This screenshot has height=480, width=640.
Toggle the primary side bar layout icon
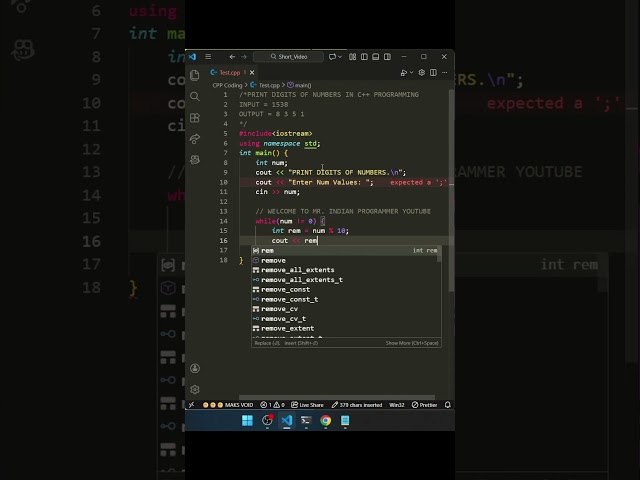coord(364,57)
